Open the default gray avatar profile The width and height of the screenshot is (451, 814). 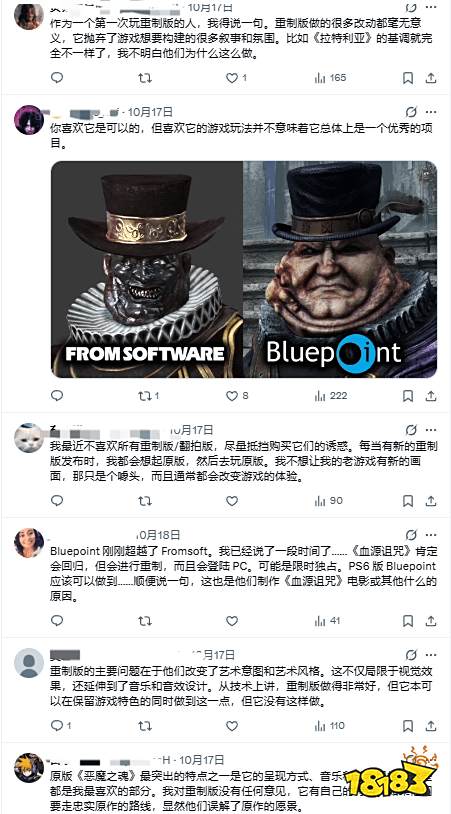tap(29, 662)
